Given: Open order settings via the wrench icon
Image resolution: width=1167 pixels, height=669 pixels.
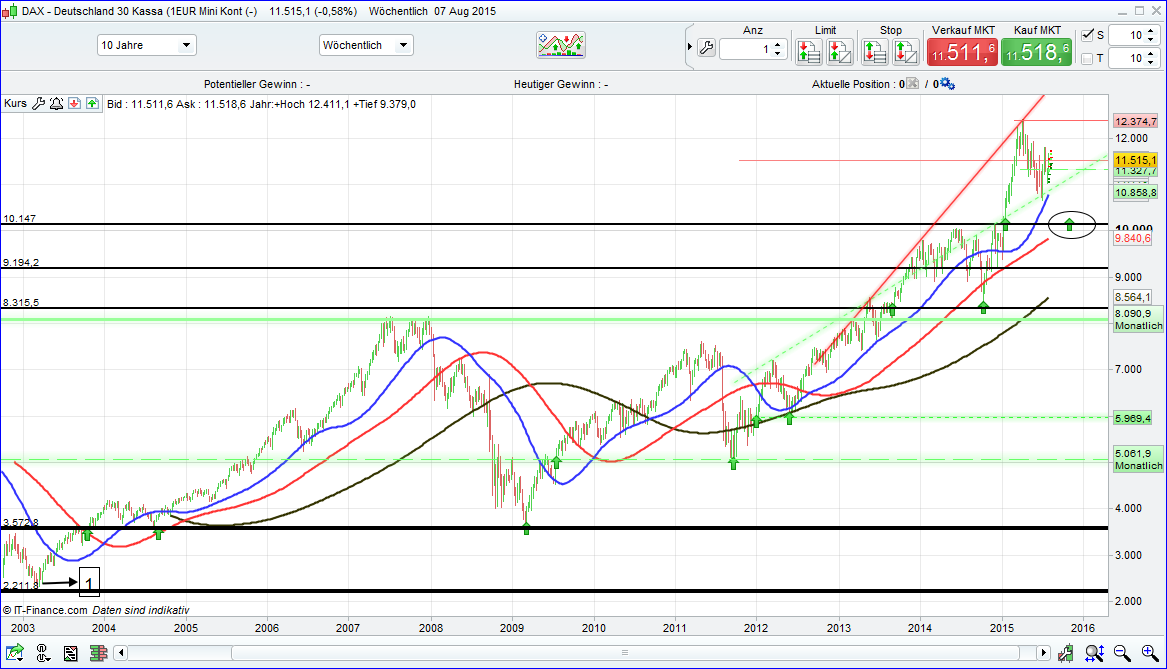Looking at the screenshot, I should click(x=706, y=47).
